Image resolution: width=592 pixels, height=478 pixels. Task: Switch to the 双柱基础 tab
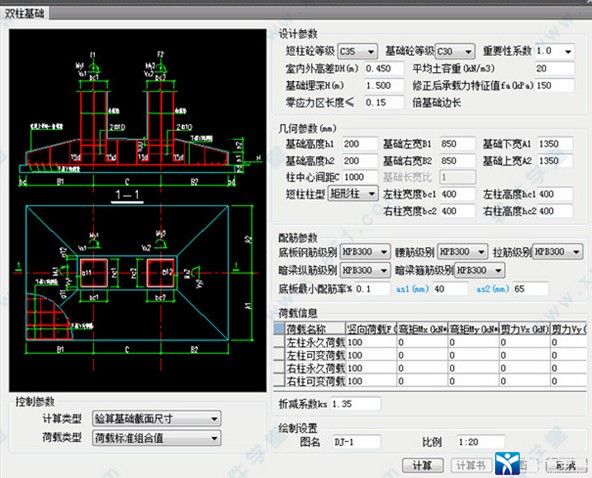tap(25, 13)
